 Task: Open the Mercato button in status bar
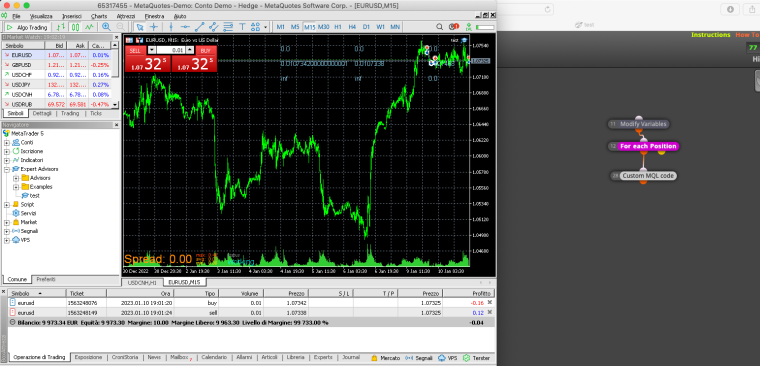coord(385,358)
